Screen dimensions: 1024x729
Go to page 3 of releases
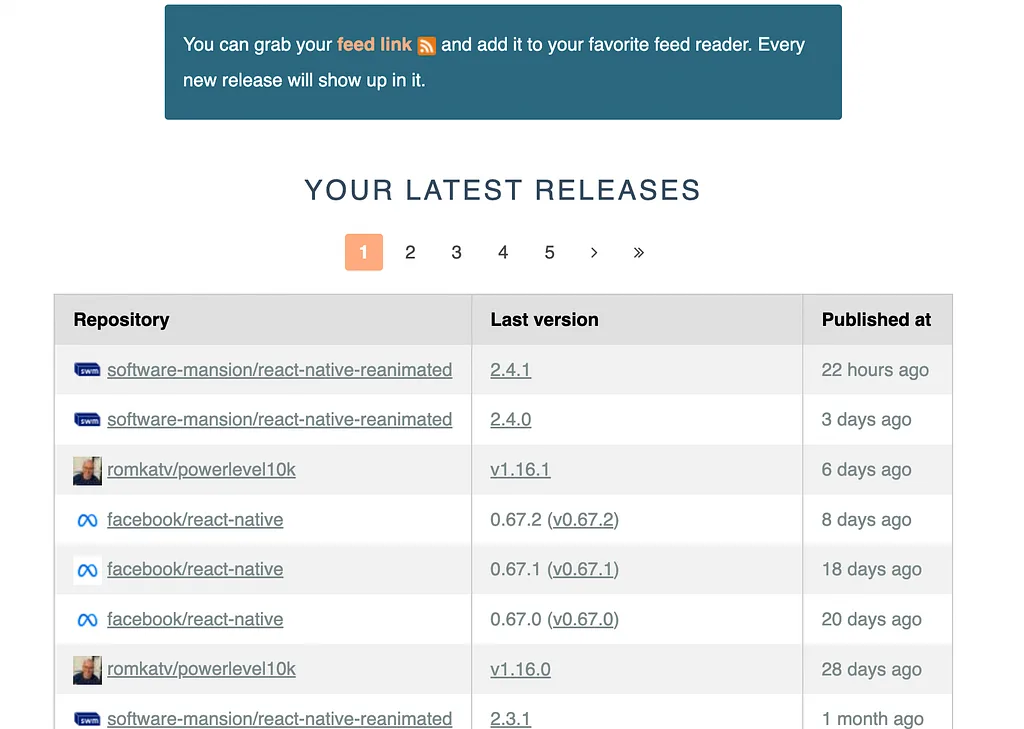click(x=456, y=252)
